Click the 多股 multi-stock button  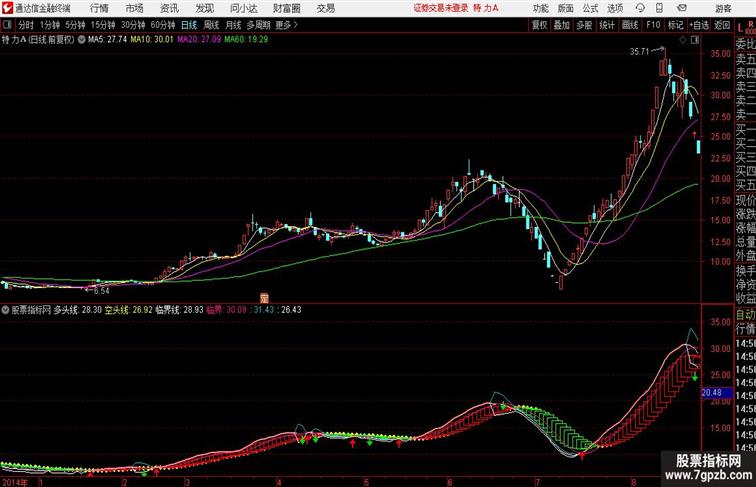click(584, 25)
